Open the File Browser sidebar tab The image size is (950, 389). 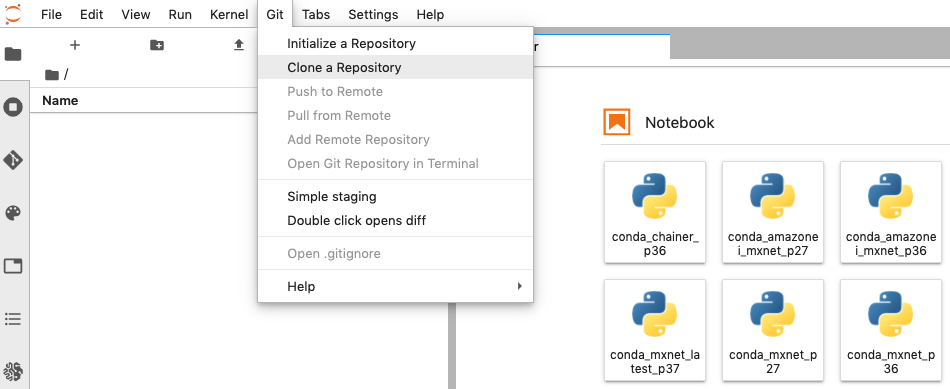click(13, 55)
